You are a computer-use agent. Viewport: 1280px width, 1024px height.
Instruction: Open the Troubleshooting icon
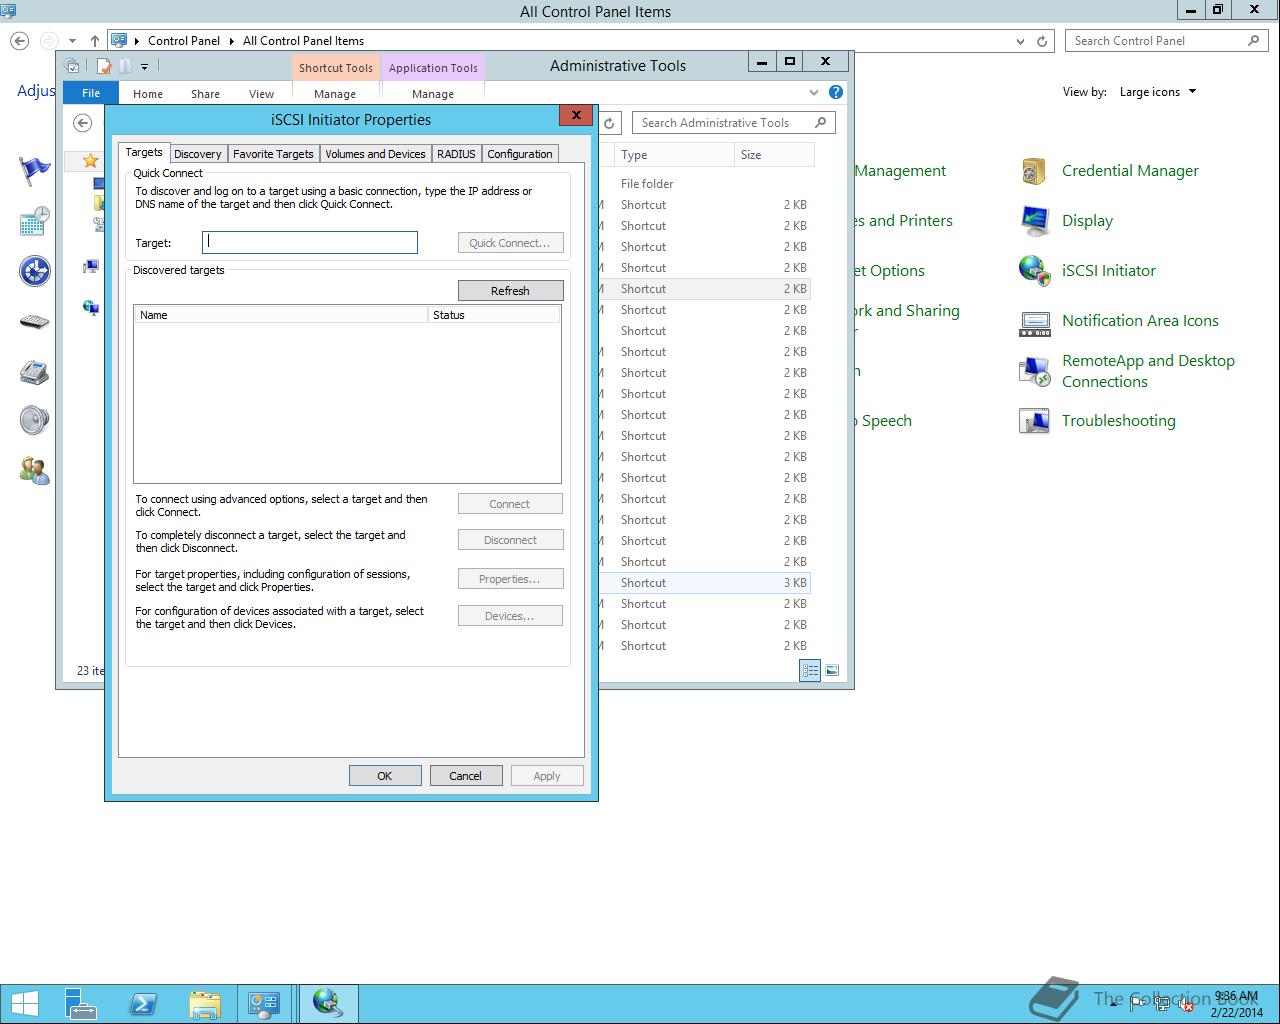click(x=1034, y=421)
